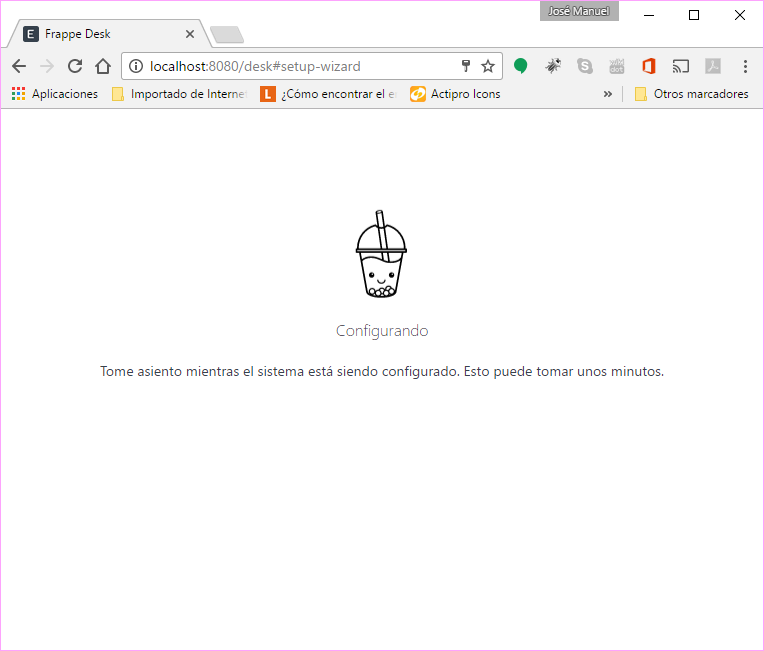The width and height of the screenshot is (764, 651).
Task: Open the saved password key icon
Action: pos(465,66)
